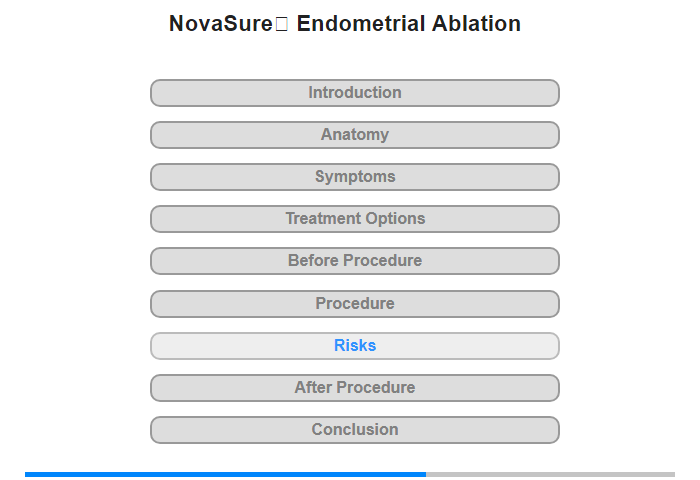
Task: Click the point where blue progress ends
Action: click(x=426, y=474)
